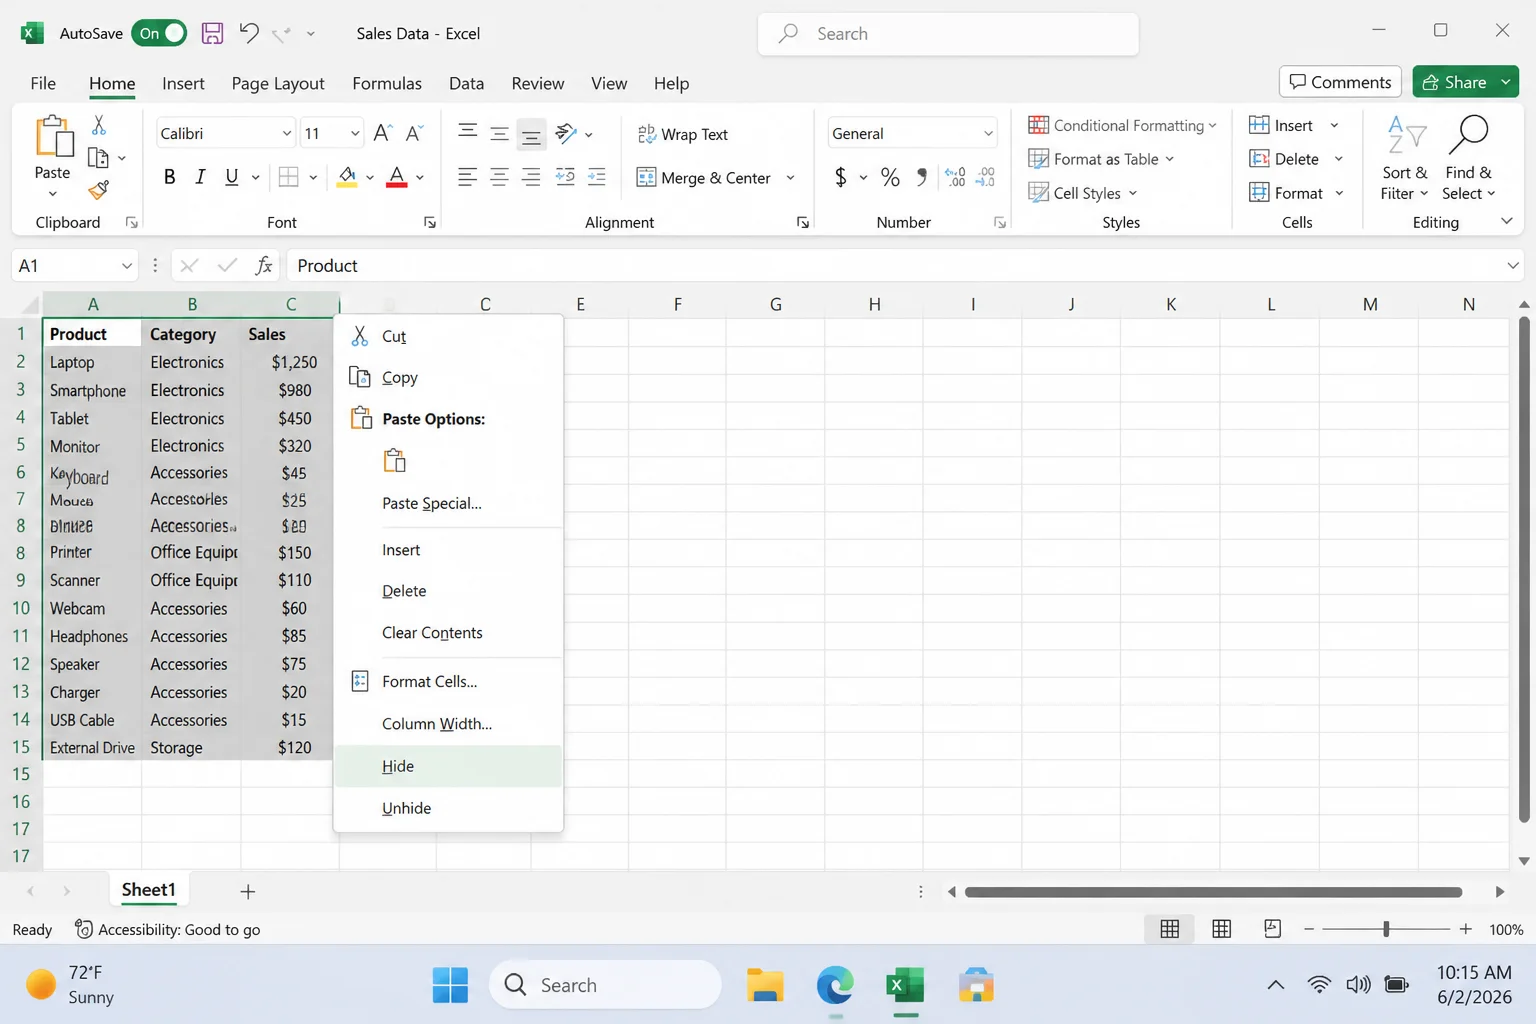Select the Format Painter brush

98,190
